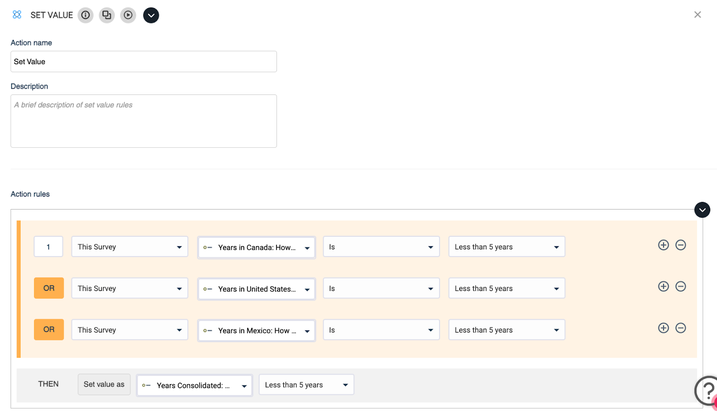Collapse the action rules block chevron

pos(702,210)
